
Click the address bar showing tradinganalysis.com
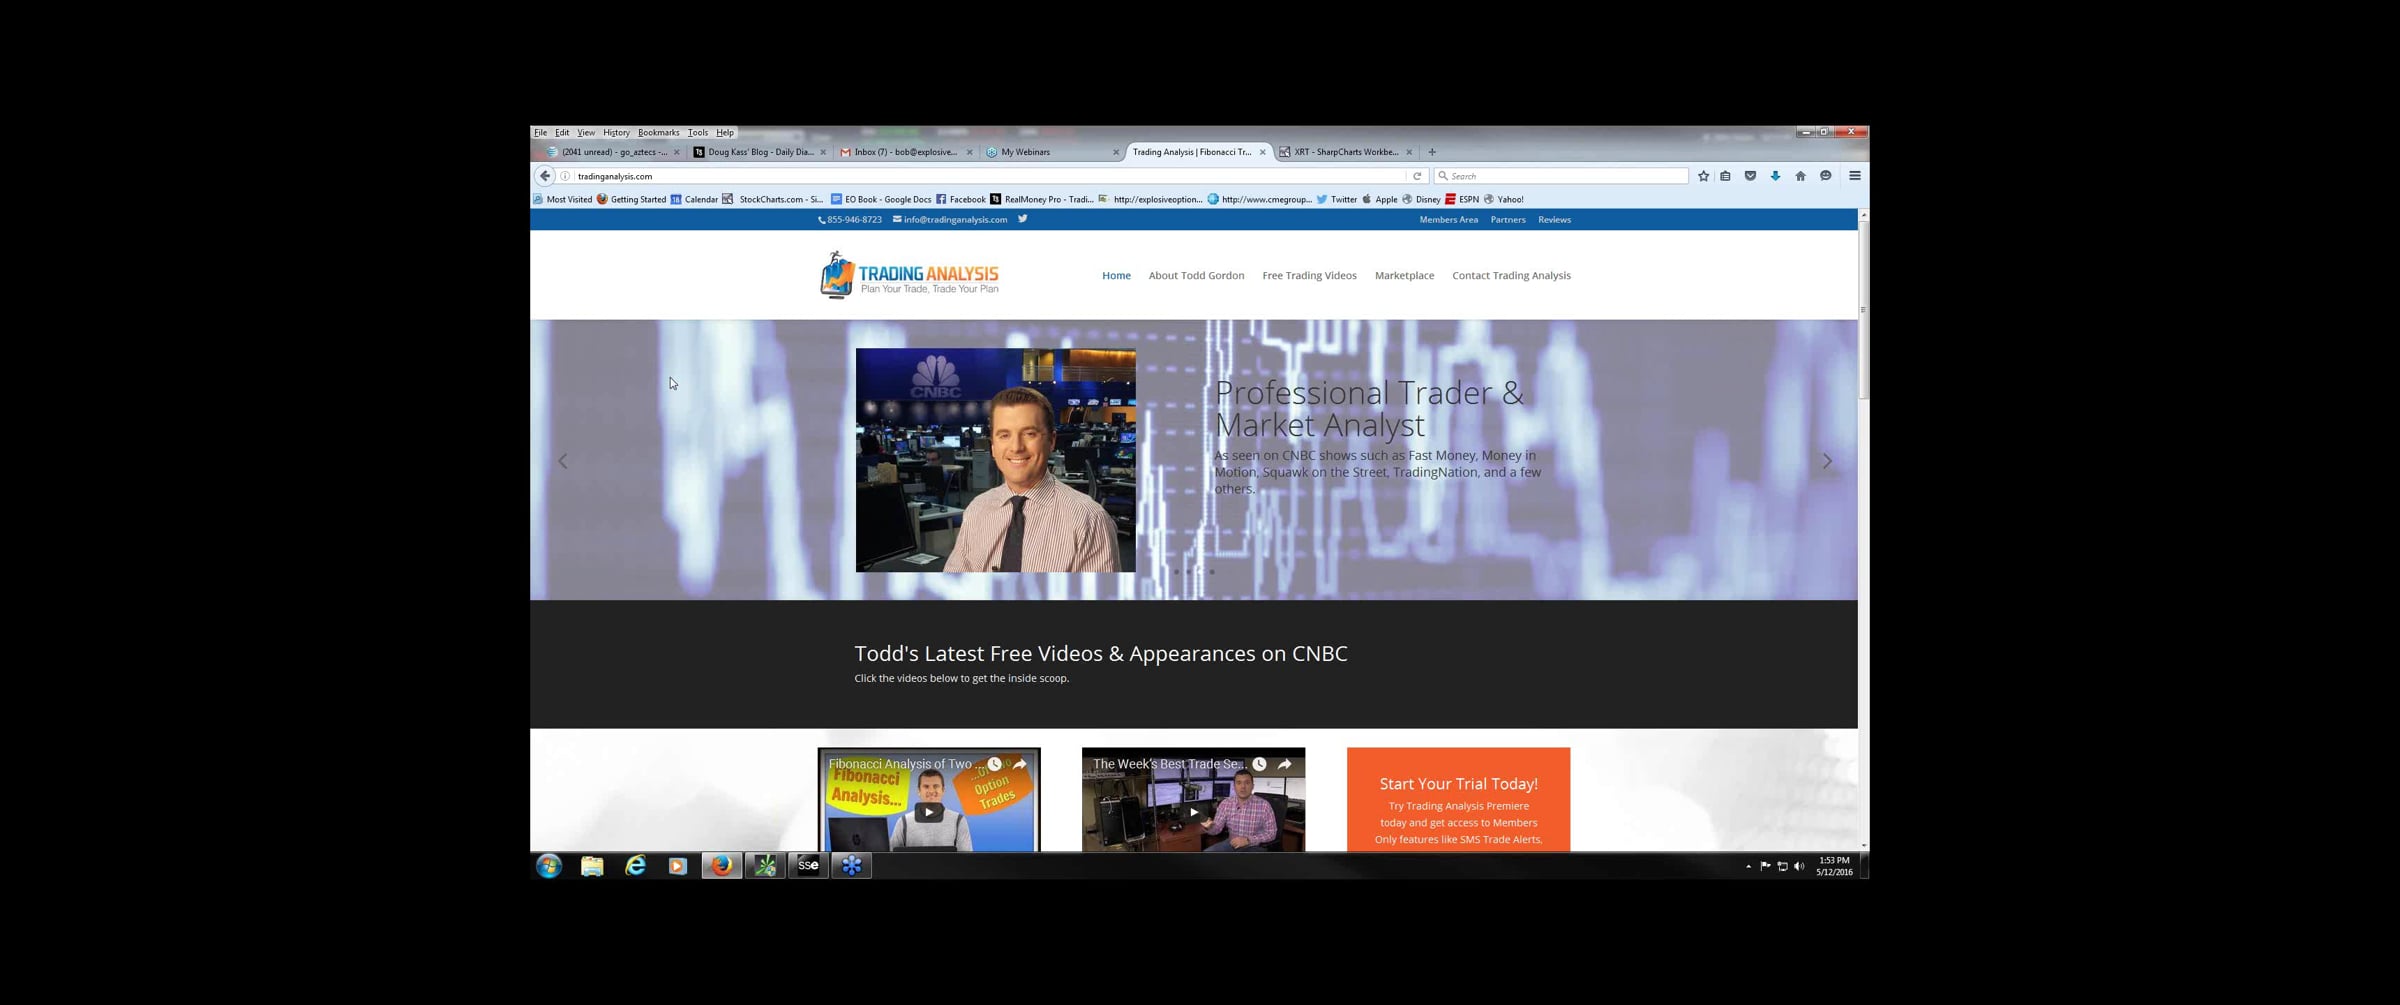click(990, 176)
